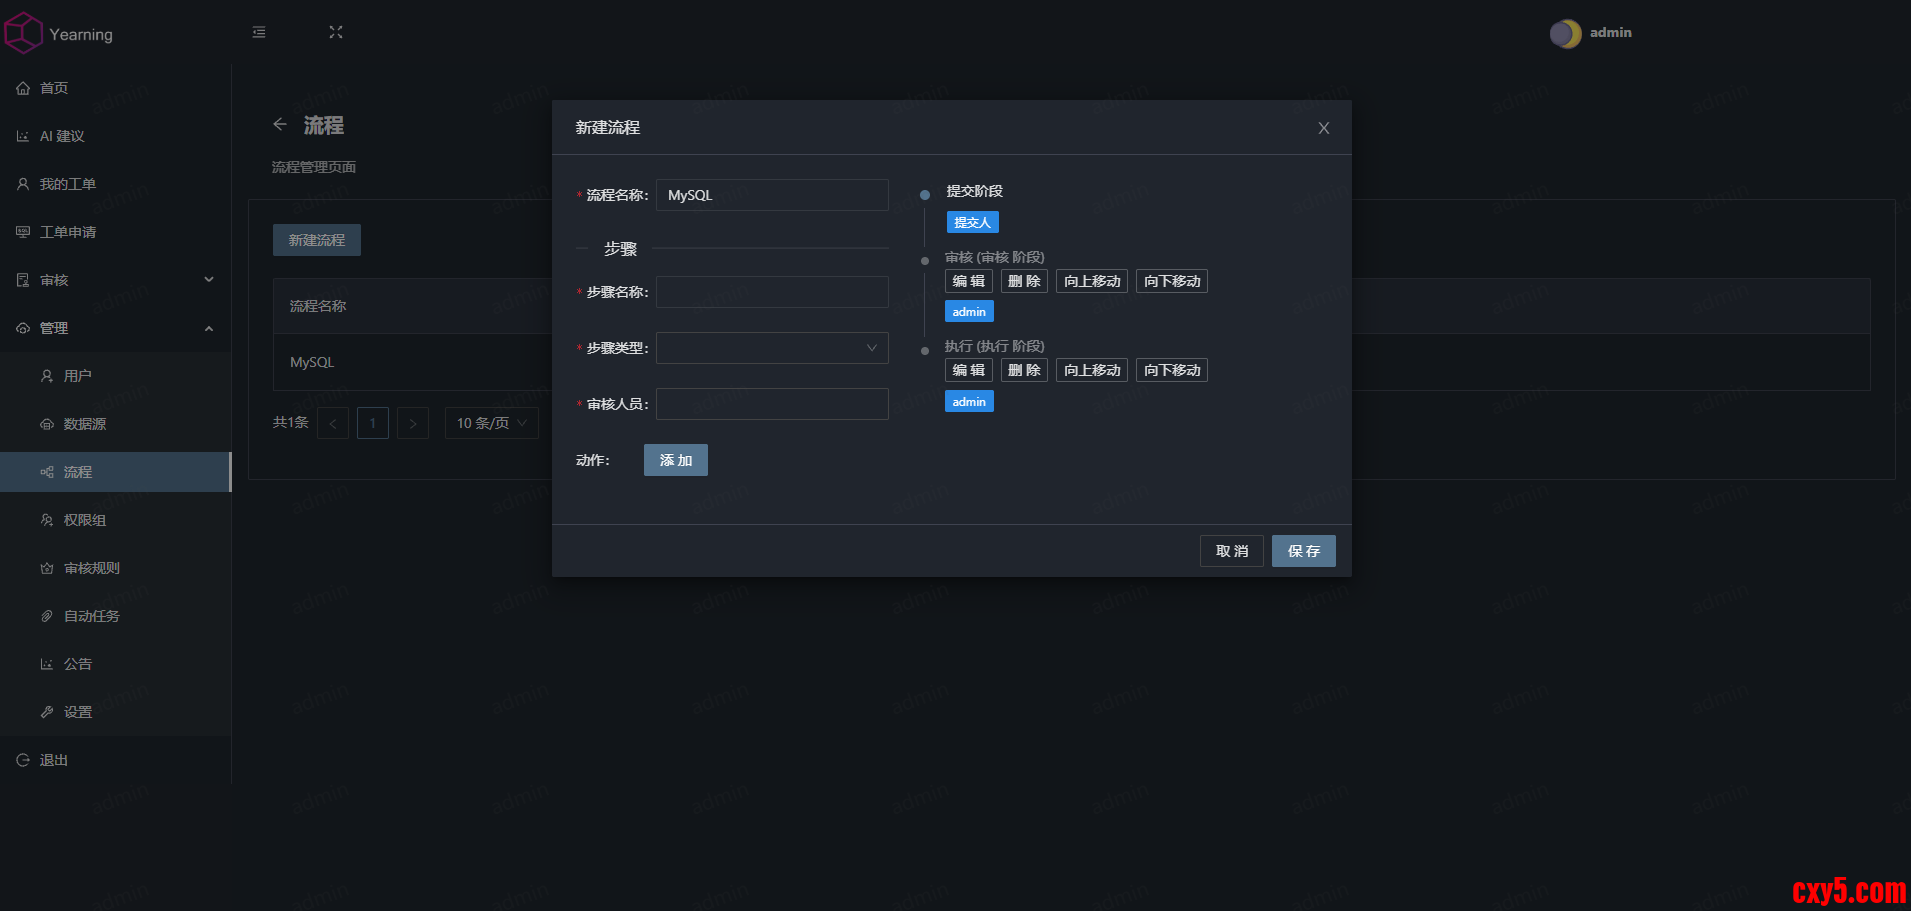This screenshot has width=1911, height=911.
Task: Click the admin username in header
Action: click(1610, 33)
